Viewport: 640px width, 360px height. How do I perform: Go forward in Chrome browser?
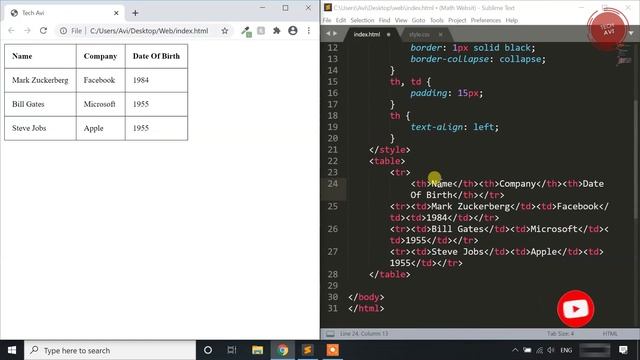coord(27,31)
